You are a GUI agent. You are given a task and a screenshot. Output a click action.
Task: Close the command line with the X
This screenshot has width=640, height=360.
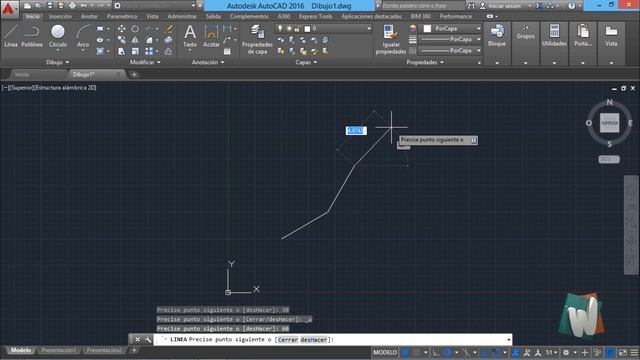point(138,340)
